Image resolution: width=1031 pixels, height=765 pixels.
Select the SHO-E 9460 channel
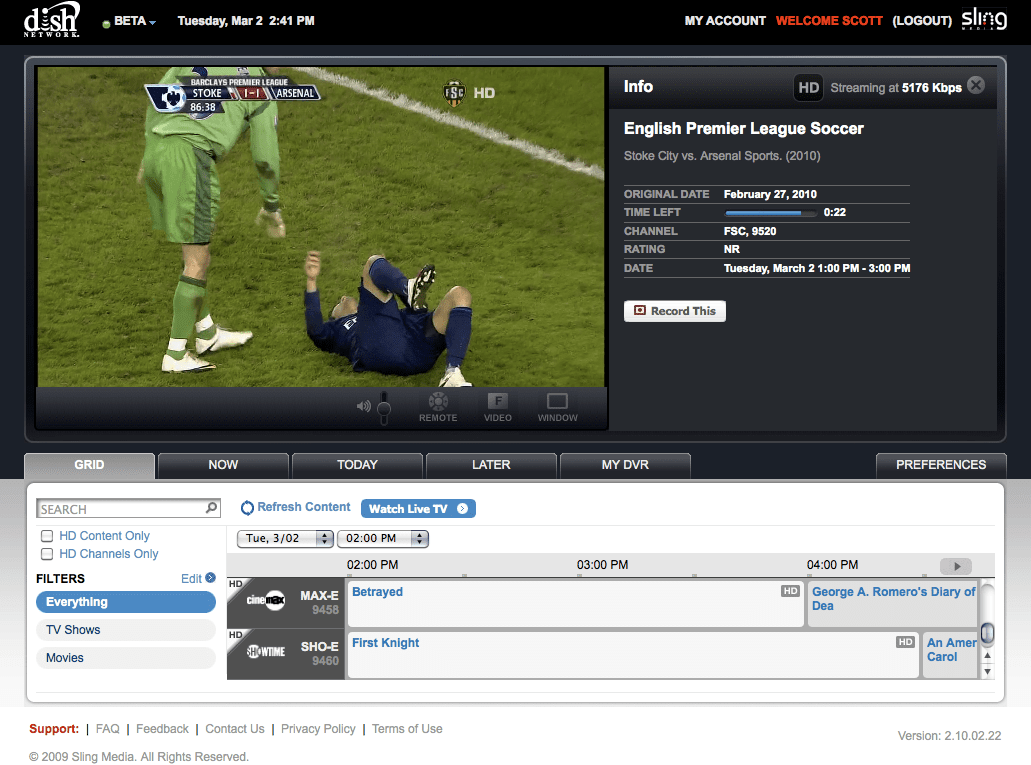pyautogui.click(x=286, y=654)
